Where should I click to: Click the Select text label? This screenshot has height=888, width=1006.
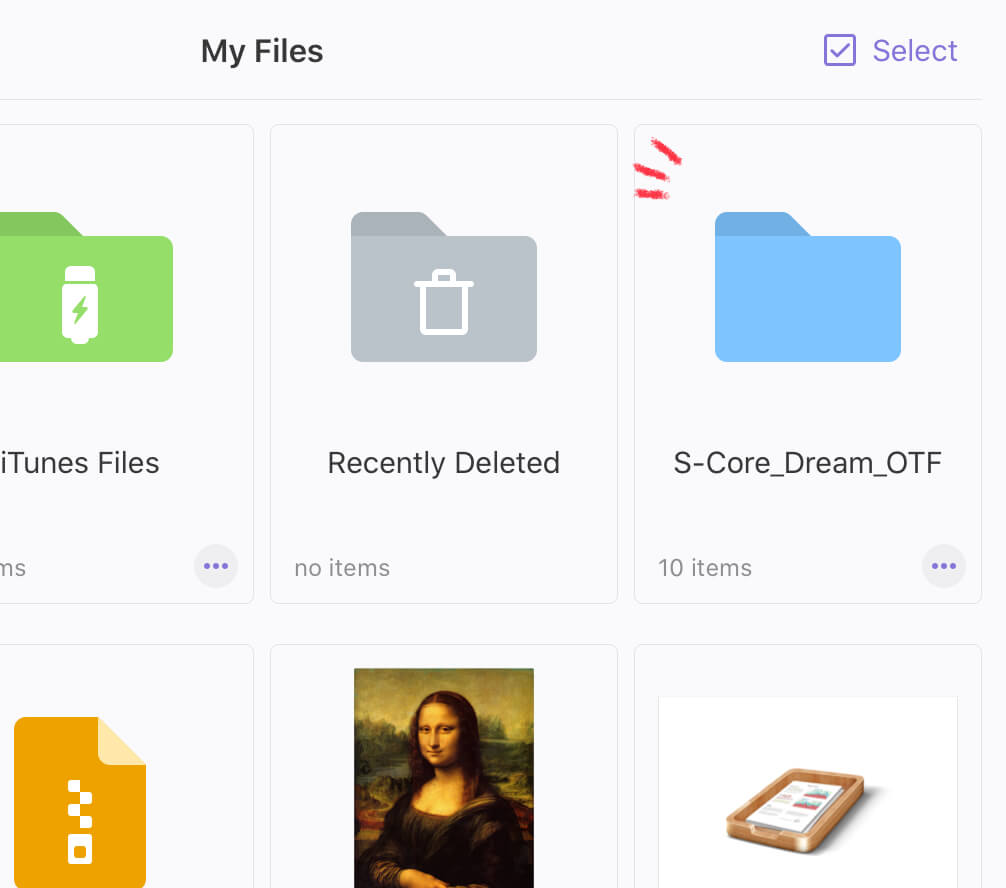pos(914,51)
